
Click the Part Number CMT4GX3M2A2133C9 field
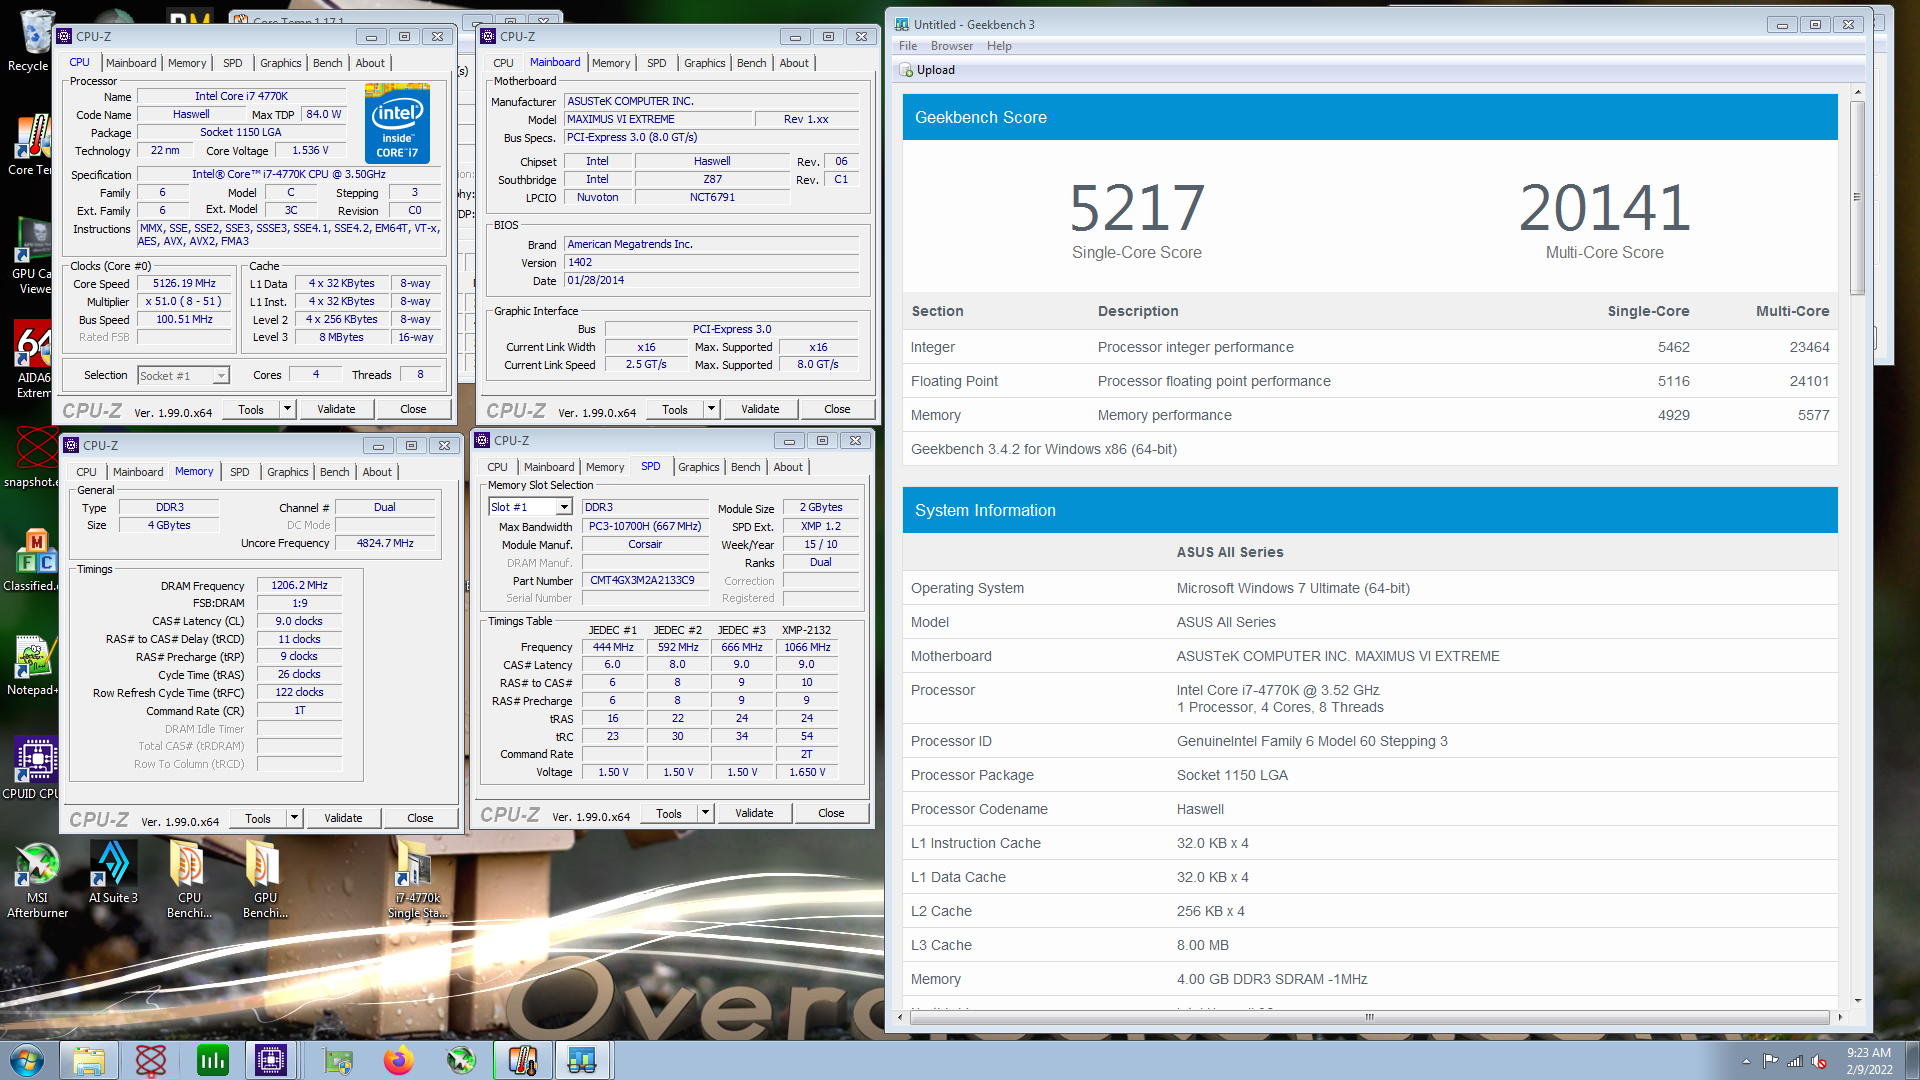tap(645, 581)
